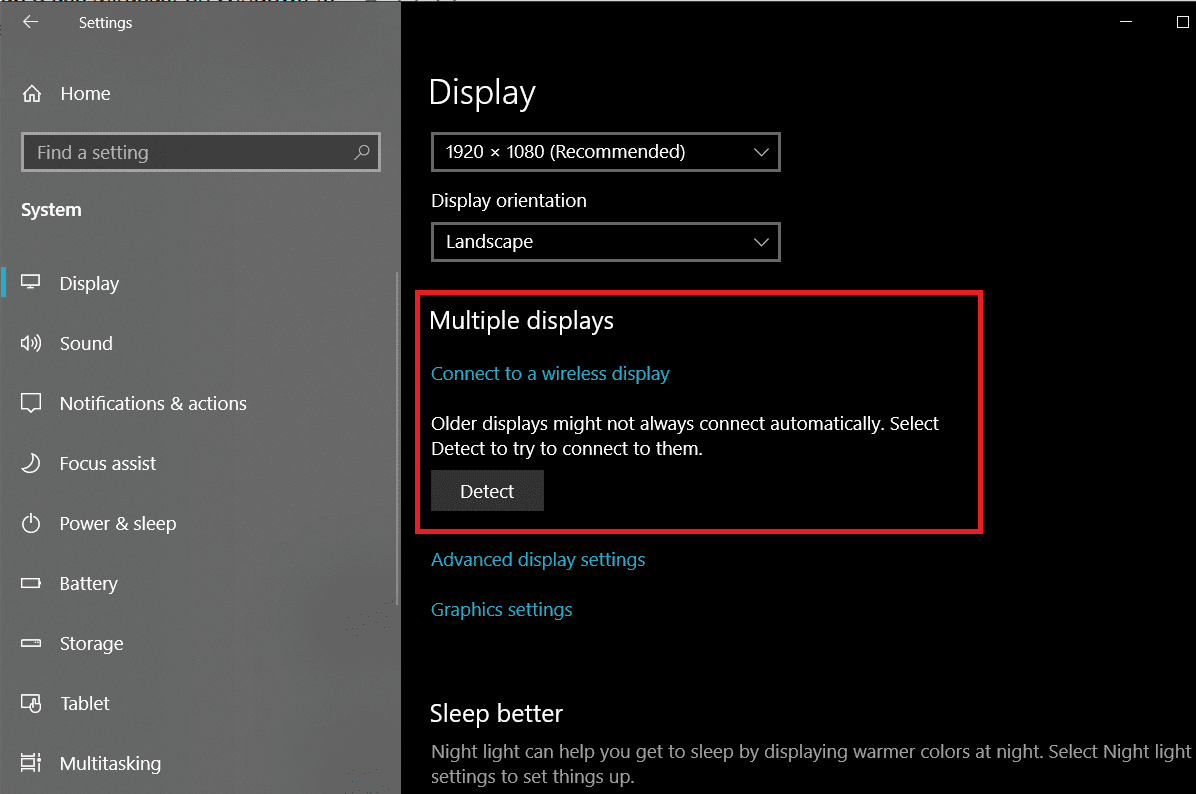Click the Sound speaker icon
This screenshot has height=794, width=1196.
point(31,343)
